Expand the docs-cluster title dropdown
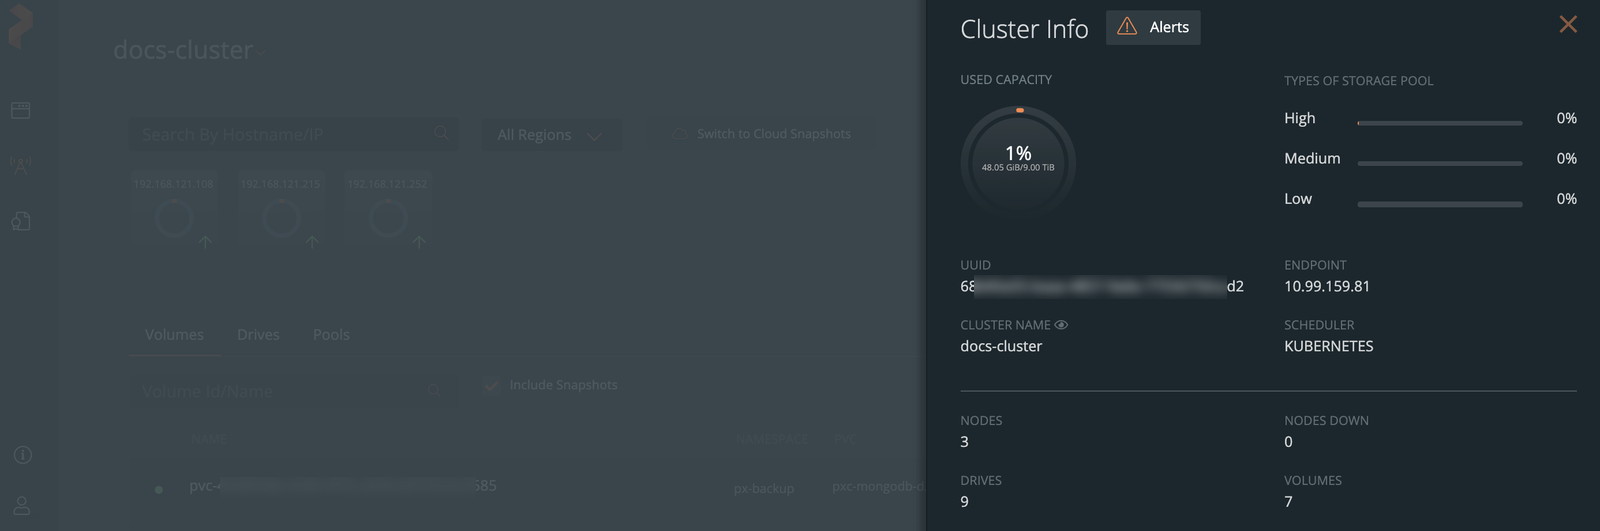The width and height of the screenshot is (1600, 531). (x=261, y=52)
